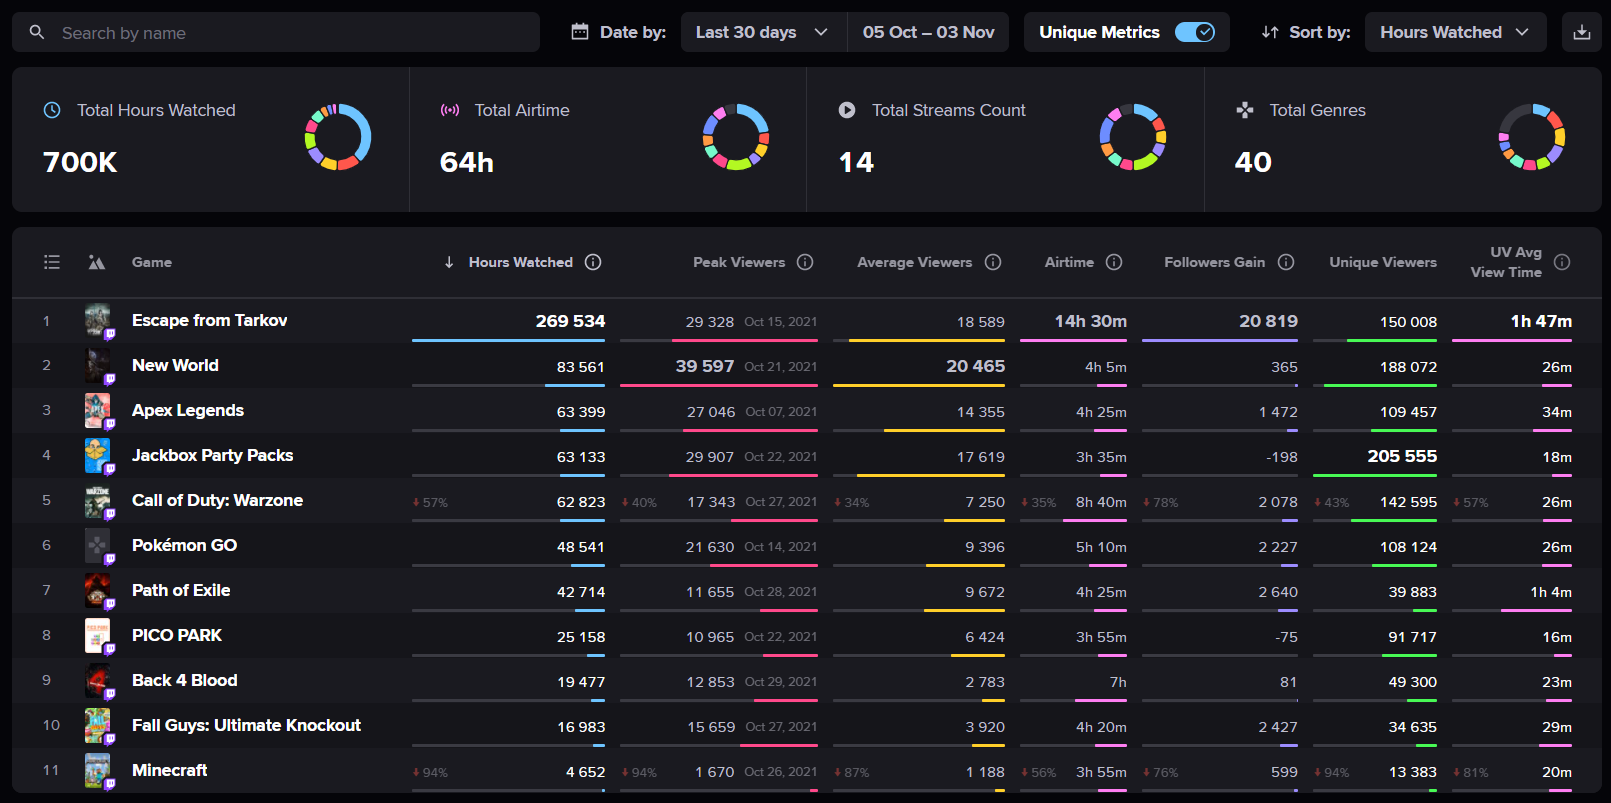1611x803 pixels.
Task: Click info icon next to Average Viewers
Action: coord(993,262)
